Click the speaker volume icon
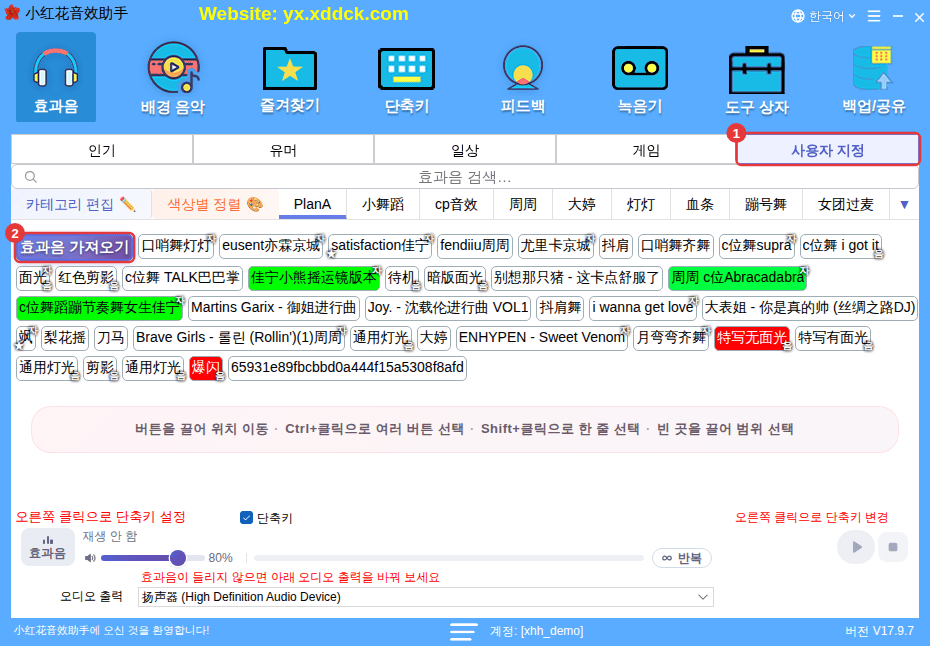 (x=90, y=558)
